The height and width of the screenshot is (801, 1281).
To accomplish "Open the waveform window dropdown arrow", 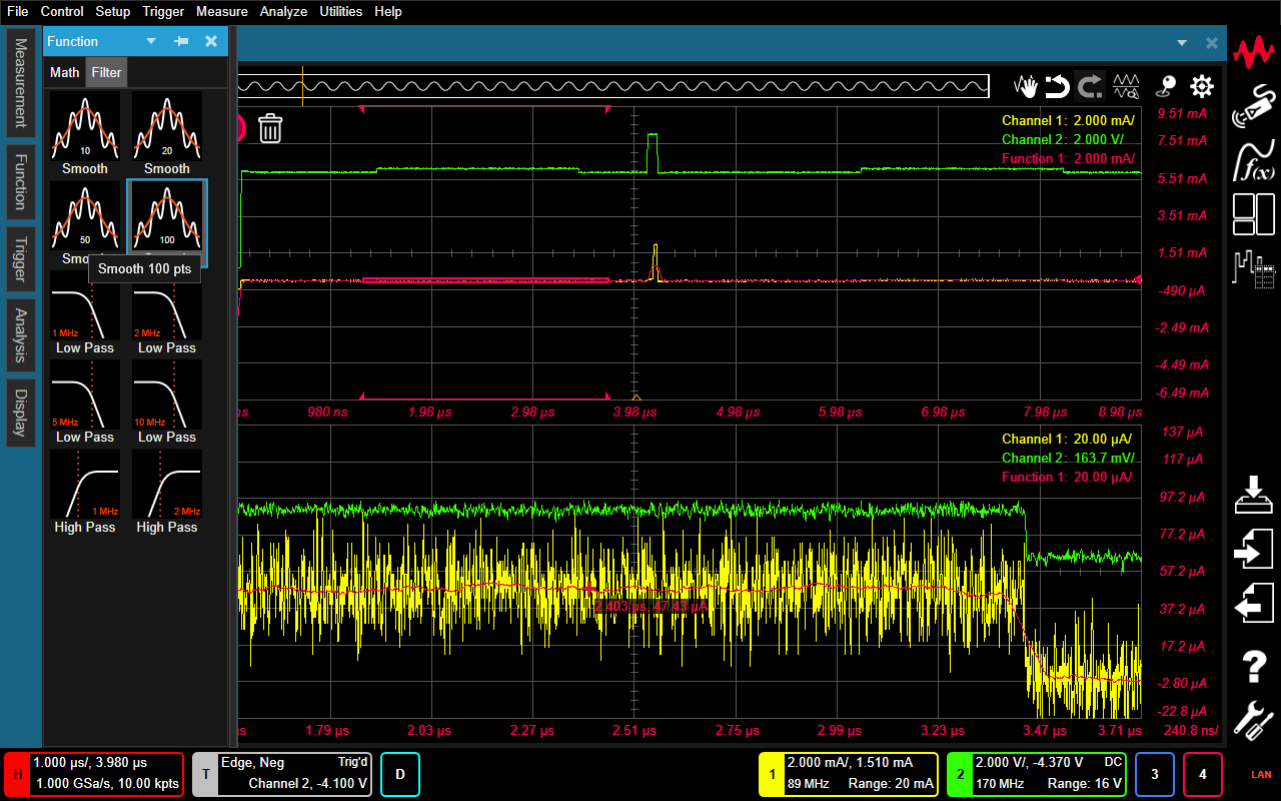I will 1182,43.
